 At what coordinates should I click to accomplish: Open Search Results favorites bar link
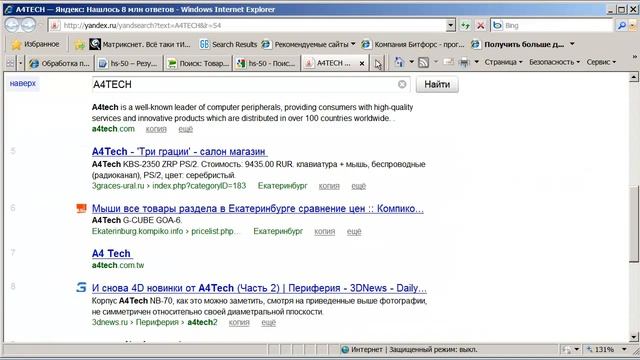click(228, 44)
